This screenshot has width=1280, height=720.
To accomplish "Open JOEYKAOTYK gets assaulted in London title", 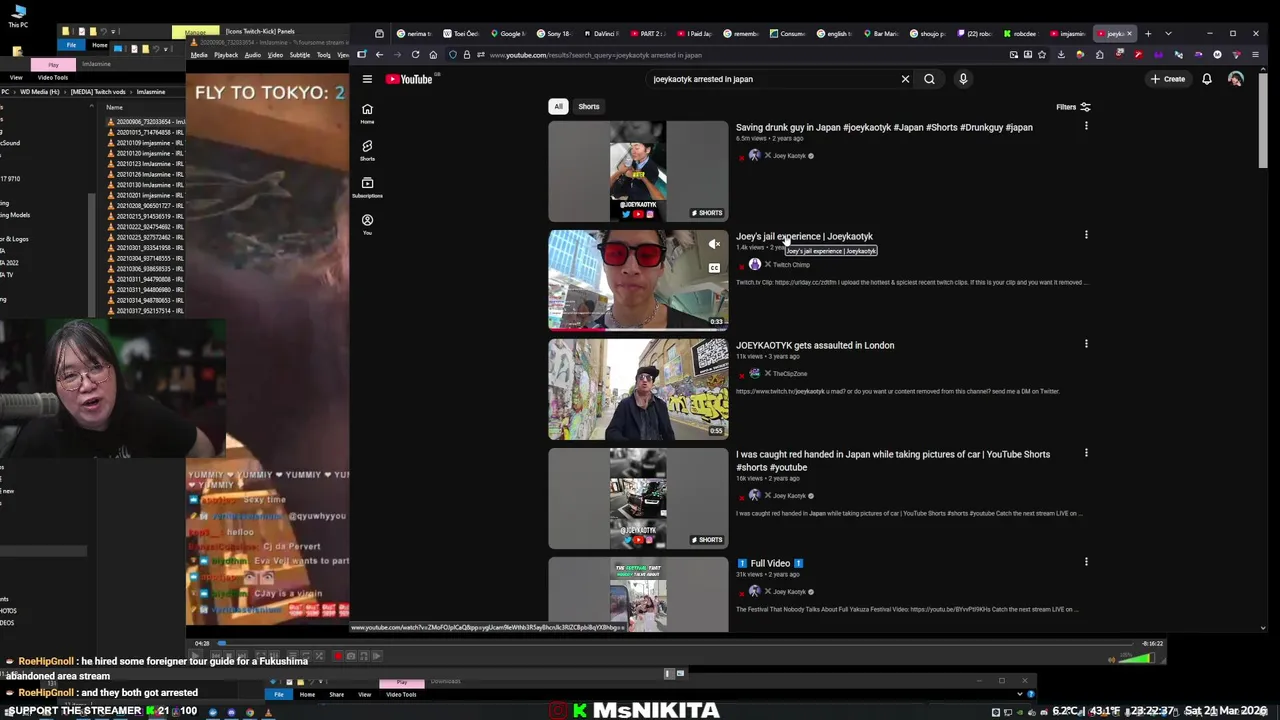I will (x=815, y=345).
